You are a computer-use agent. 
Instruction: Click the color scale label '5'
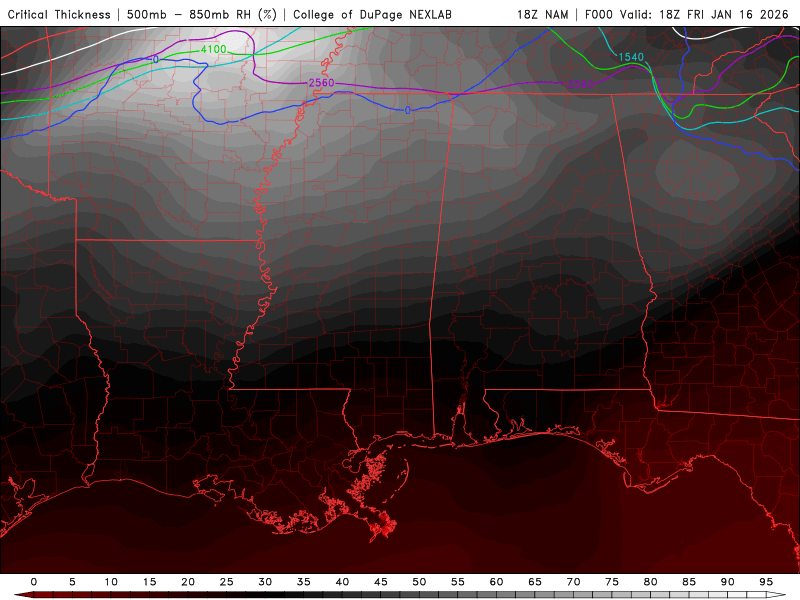(72, 582)
